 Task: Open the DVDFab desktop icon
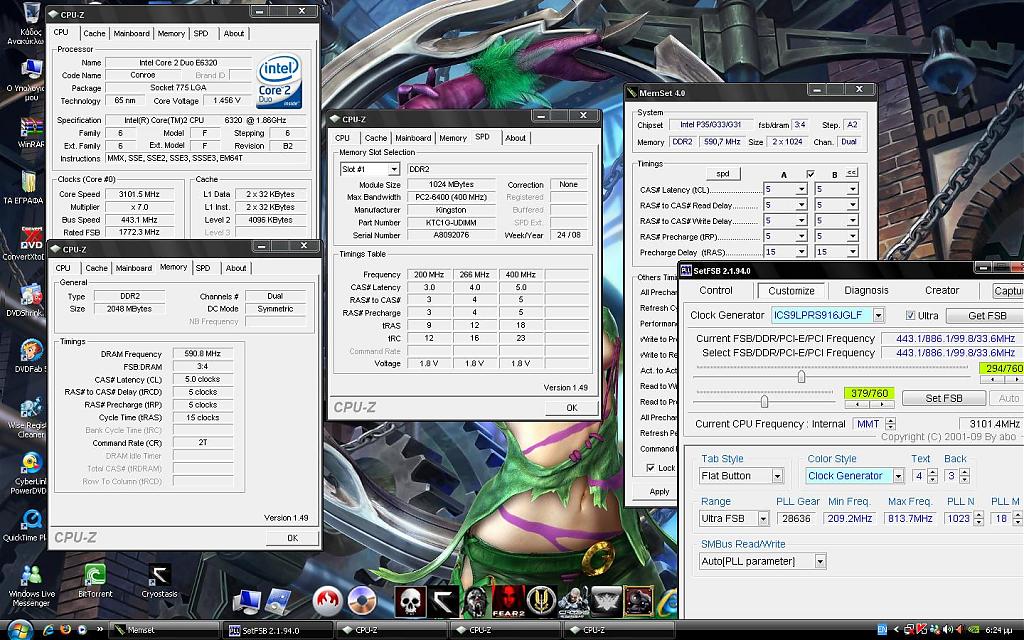click(29, 357)
